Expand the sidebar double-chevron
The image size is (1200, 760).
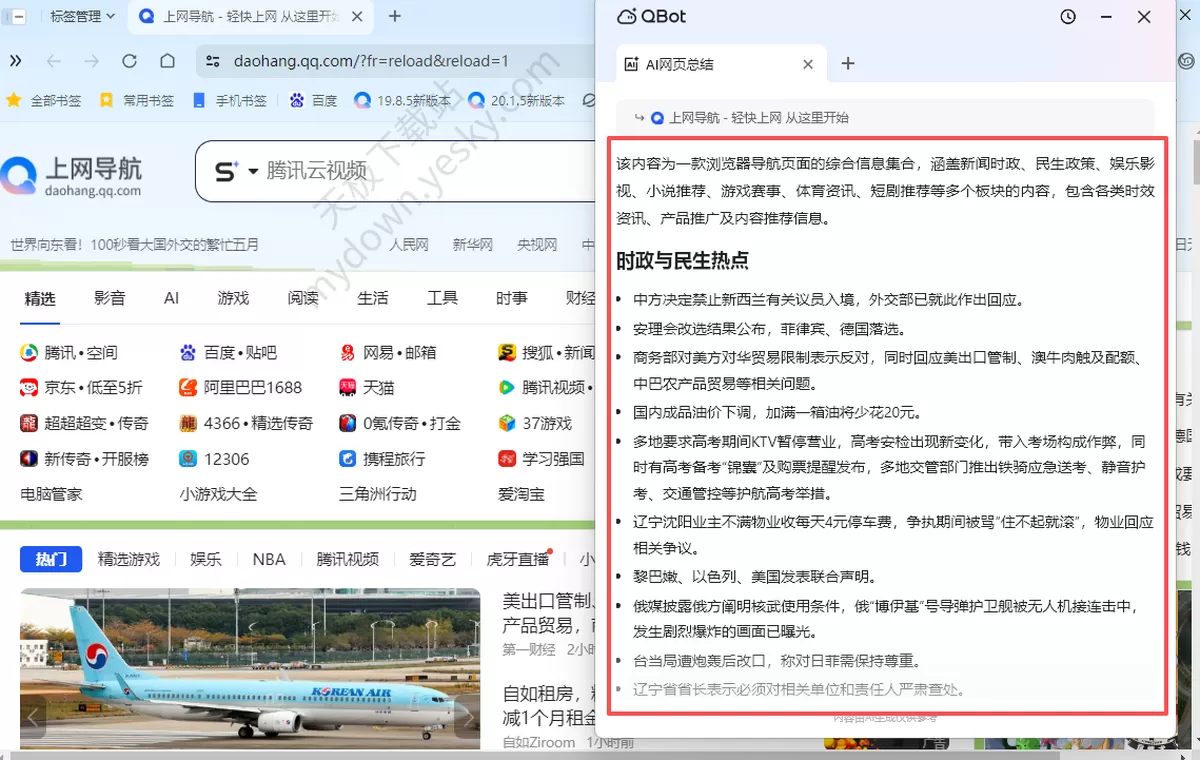click(x=15, y=61)
